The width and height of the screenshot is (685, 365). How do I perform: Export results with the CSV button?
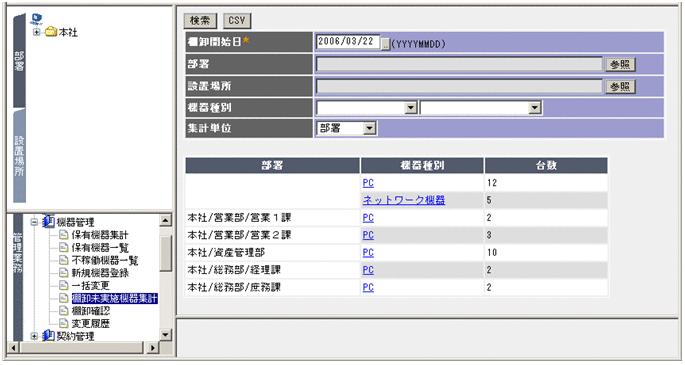coord(237,21)
